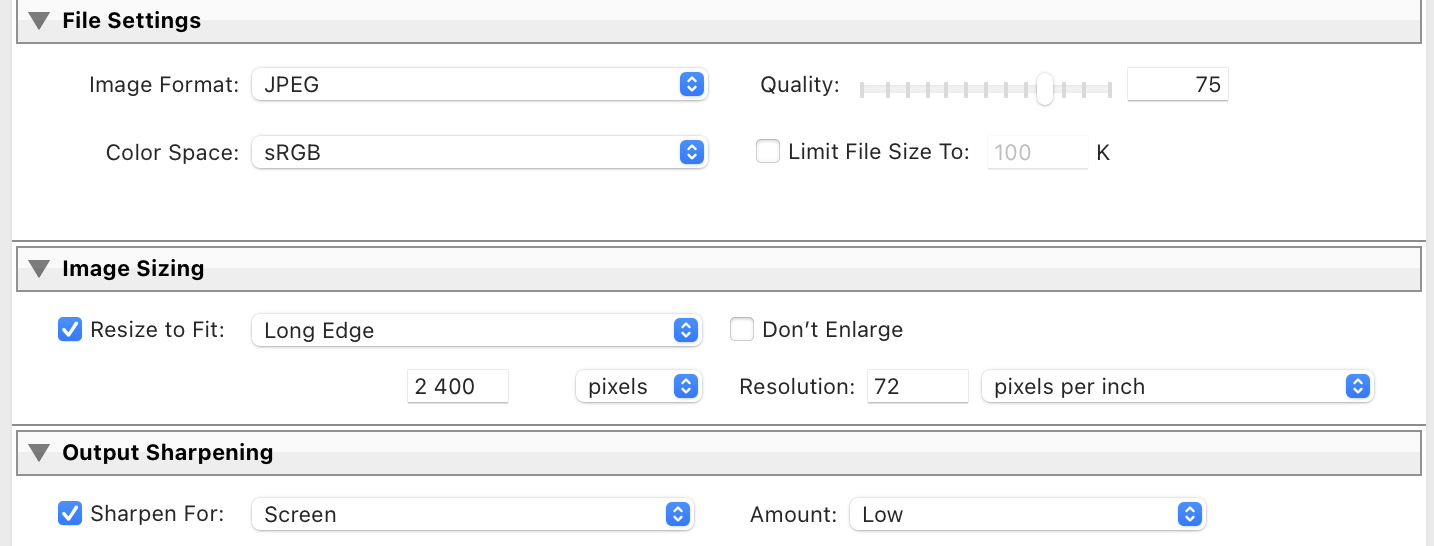The width and height of the screenshot is (1434, 546).
Task: Uncheck the Resize to Fit checkbox
Action: [x=70, y=329]
